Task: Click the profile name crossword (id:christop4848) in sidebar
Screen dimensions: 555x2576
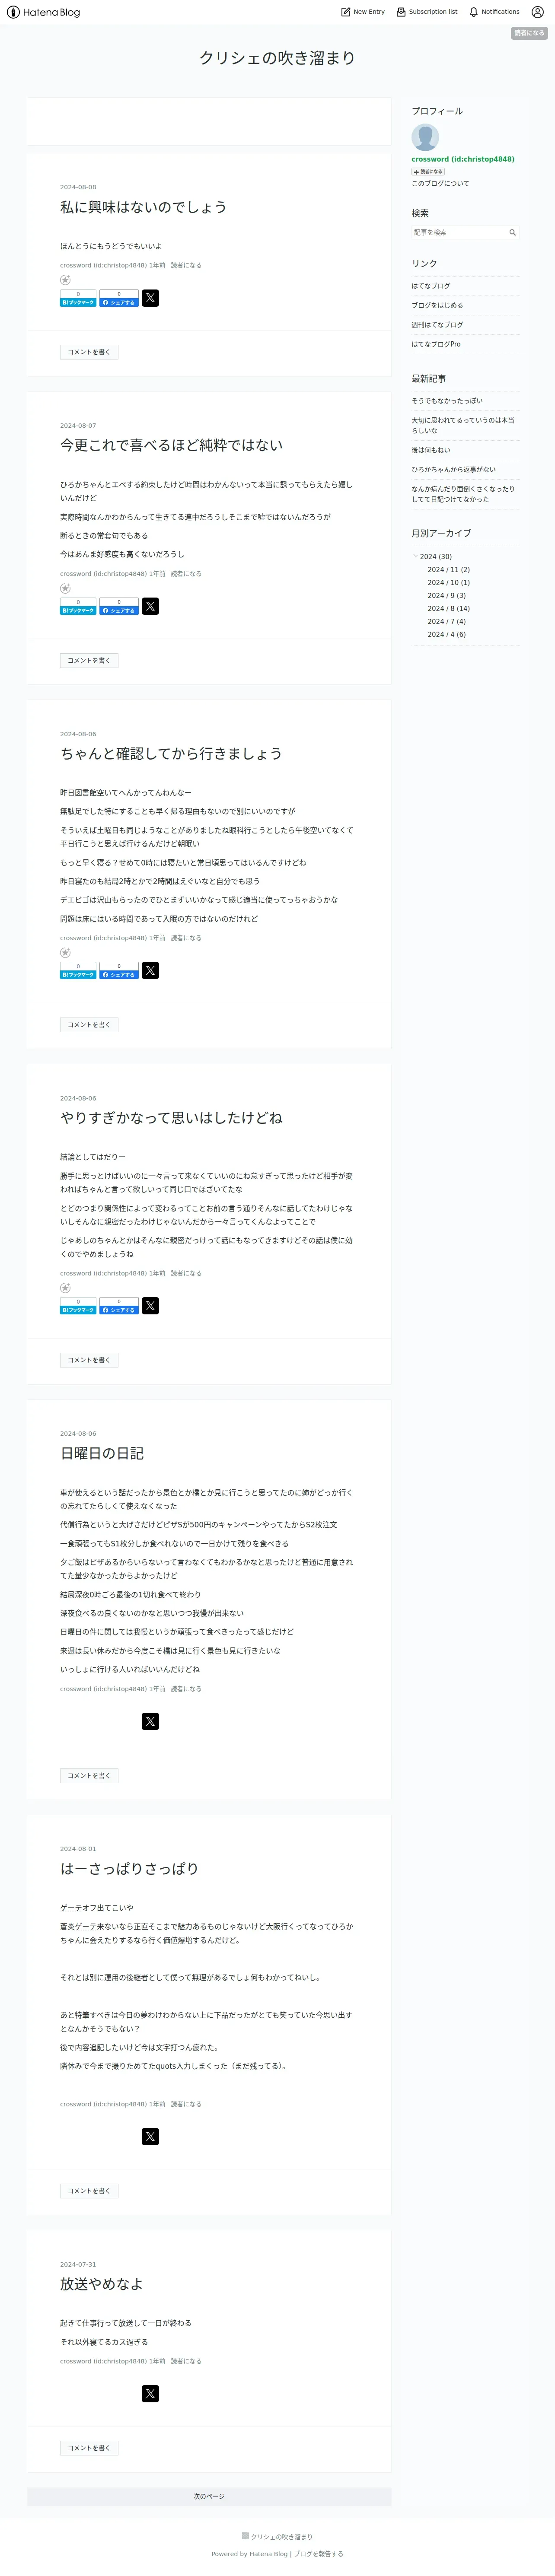Action: coord(463,159)
